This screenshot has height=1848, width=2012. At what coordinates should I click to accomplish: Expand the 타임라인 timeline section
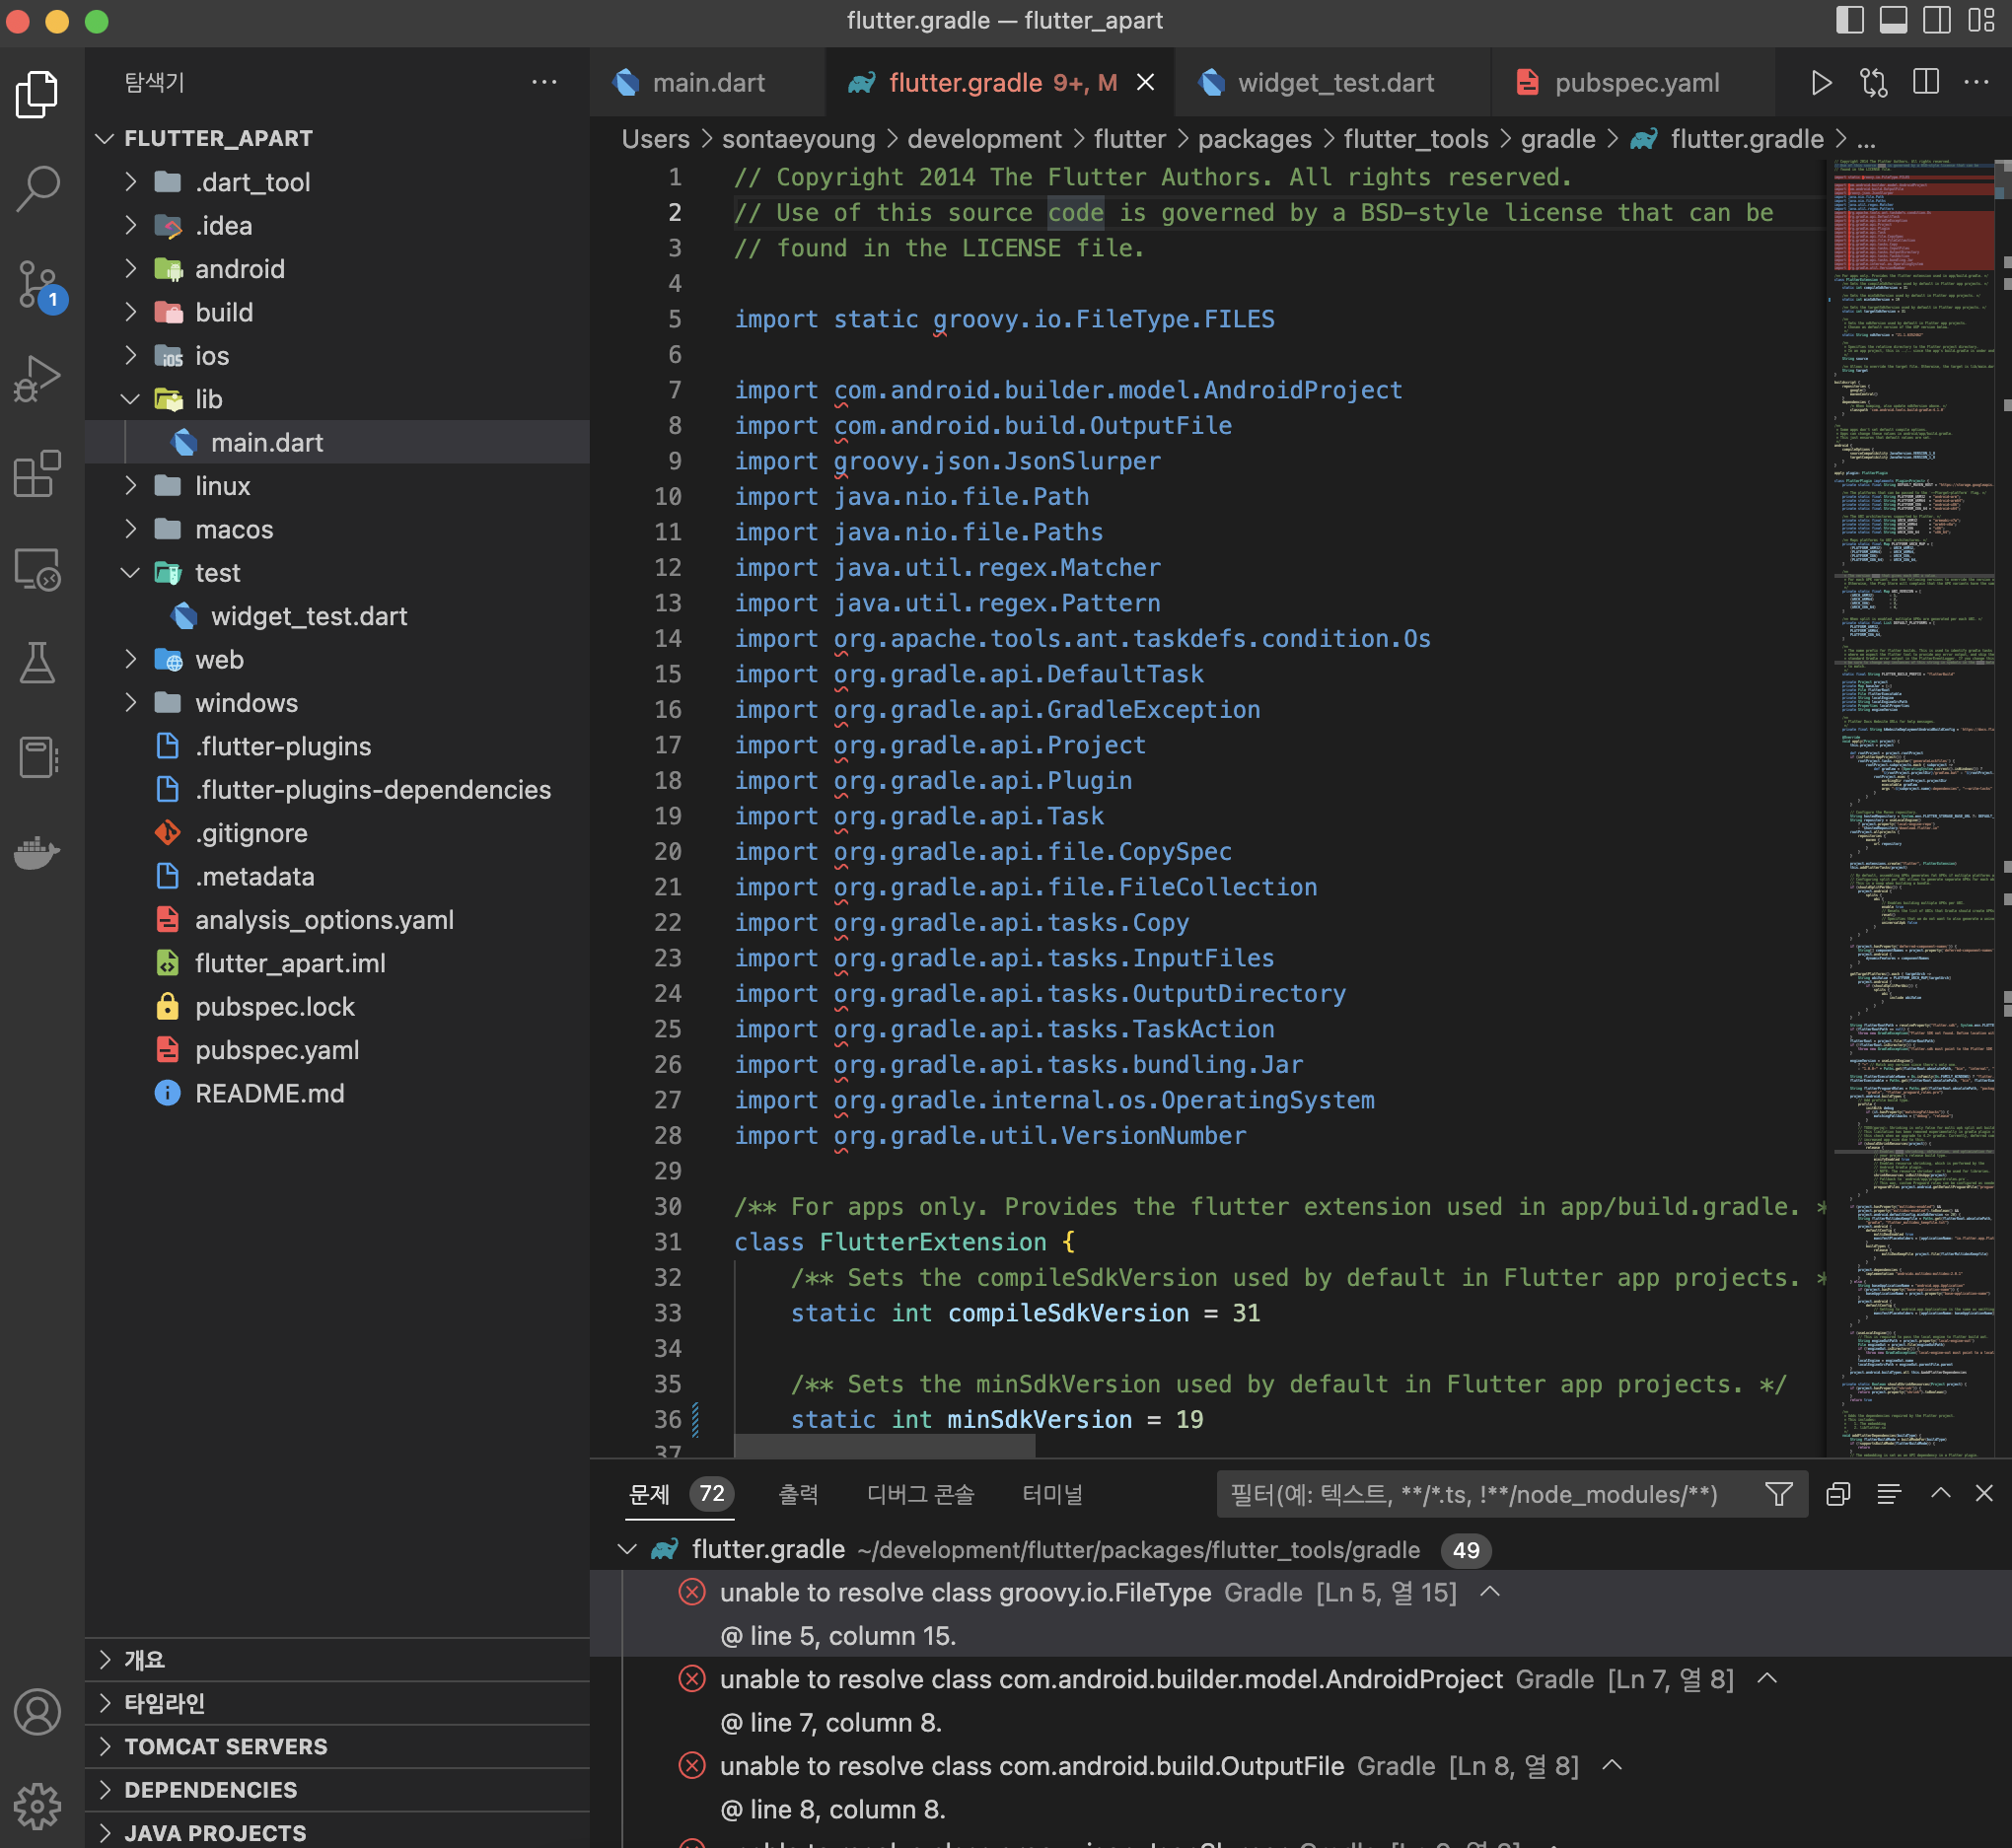pyautogui.click(x=337, y=1703)
